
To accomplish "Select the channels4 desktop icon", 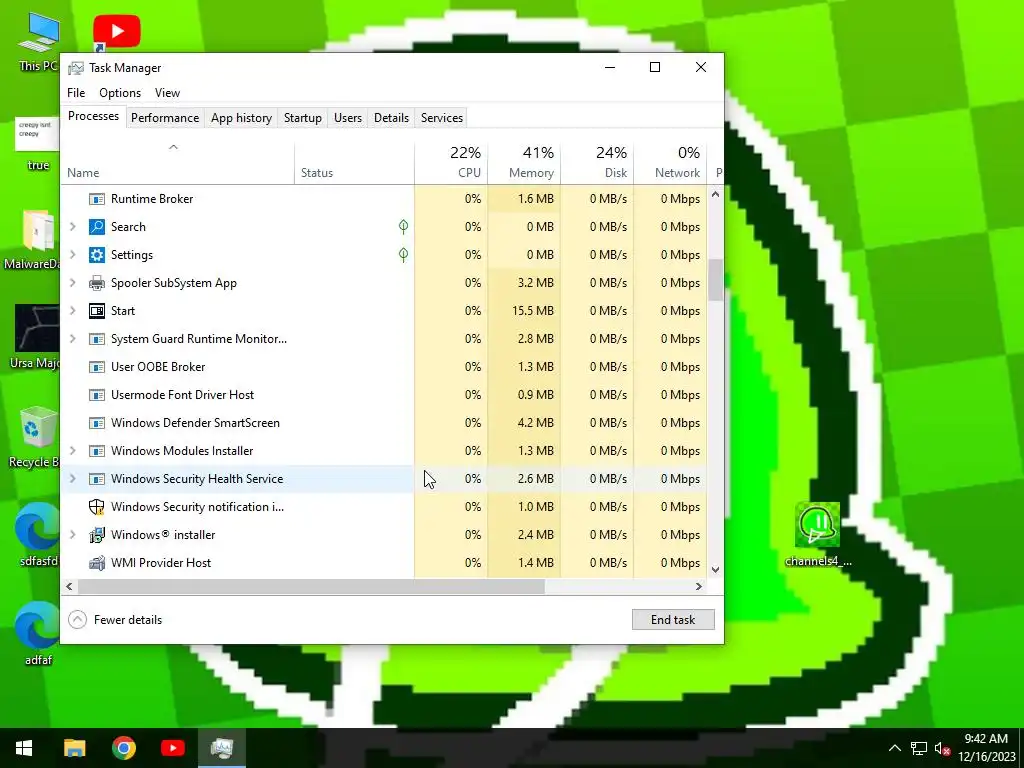I will tap(818, 534).
